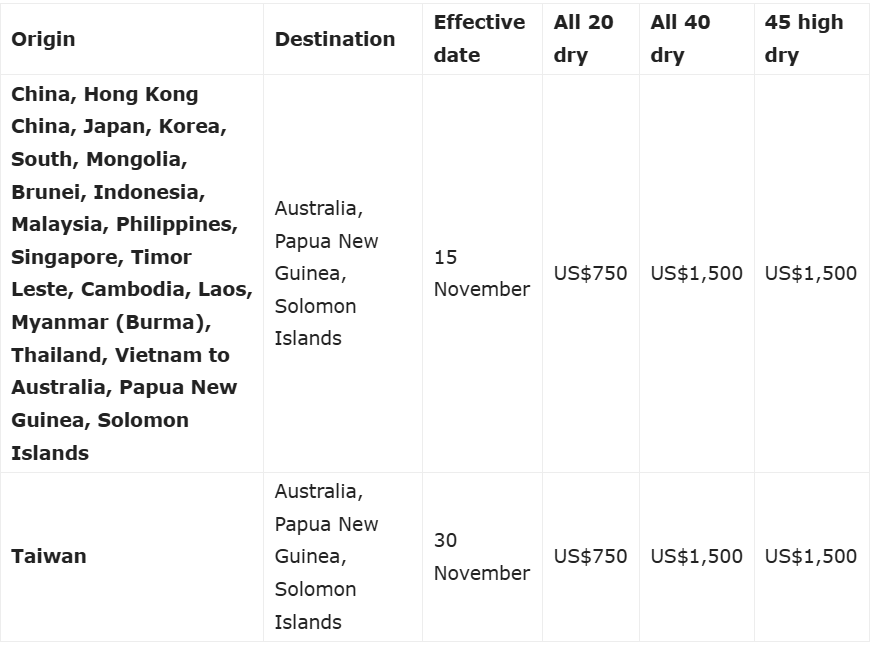Click All 40 dry price for 15 November
870x648 pixels.
click(696, 273)
